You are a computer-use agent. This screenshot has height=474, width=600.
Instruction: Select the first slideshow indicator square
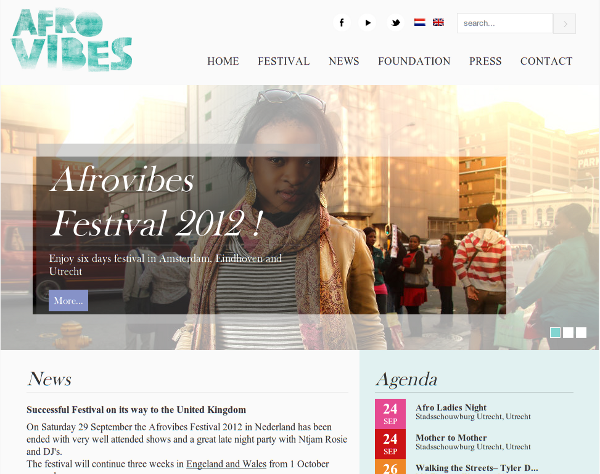(555, 332)
